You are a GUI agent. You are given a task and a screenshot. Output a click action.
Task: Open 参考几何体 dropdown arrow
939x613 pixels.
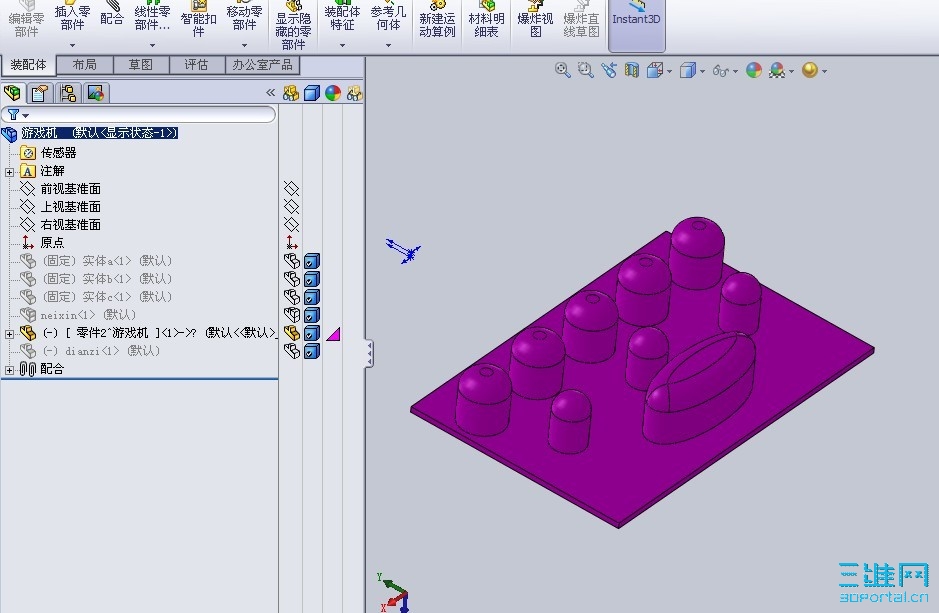click(x=388, y=45)
